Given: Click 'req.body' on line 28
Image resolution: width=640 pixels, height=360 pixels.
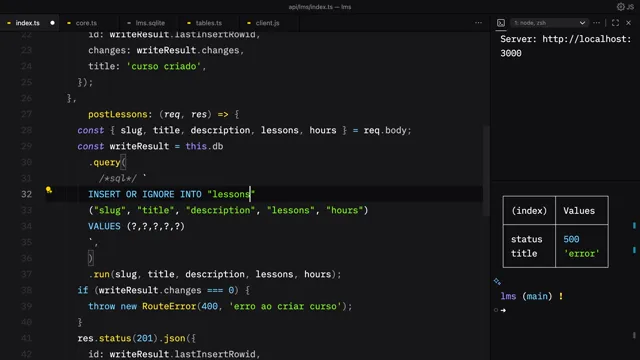Looking at the screenshot, I should (x=385, y=130).
